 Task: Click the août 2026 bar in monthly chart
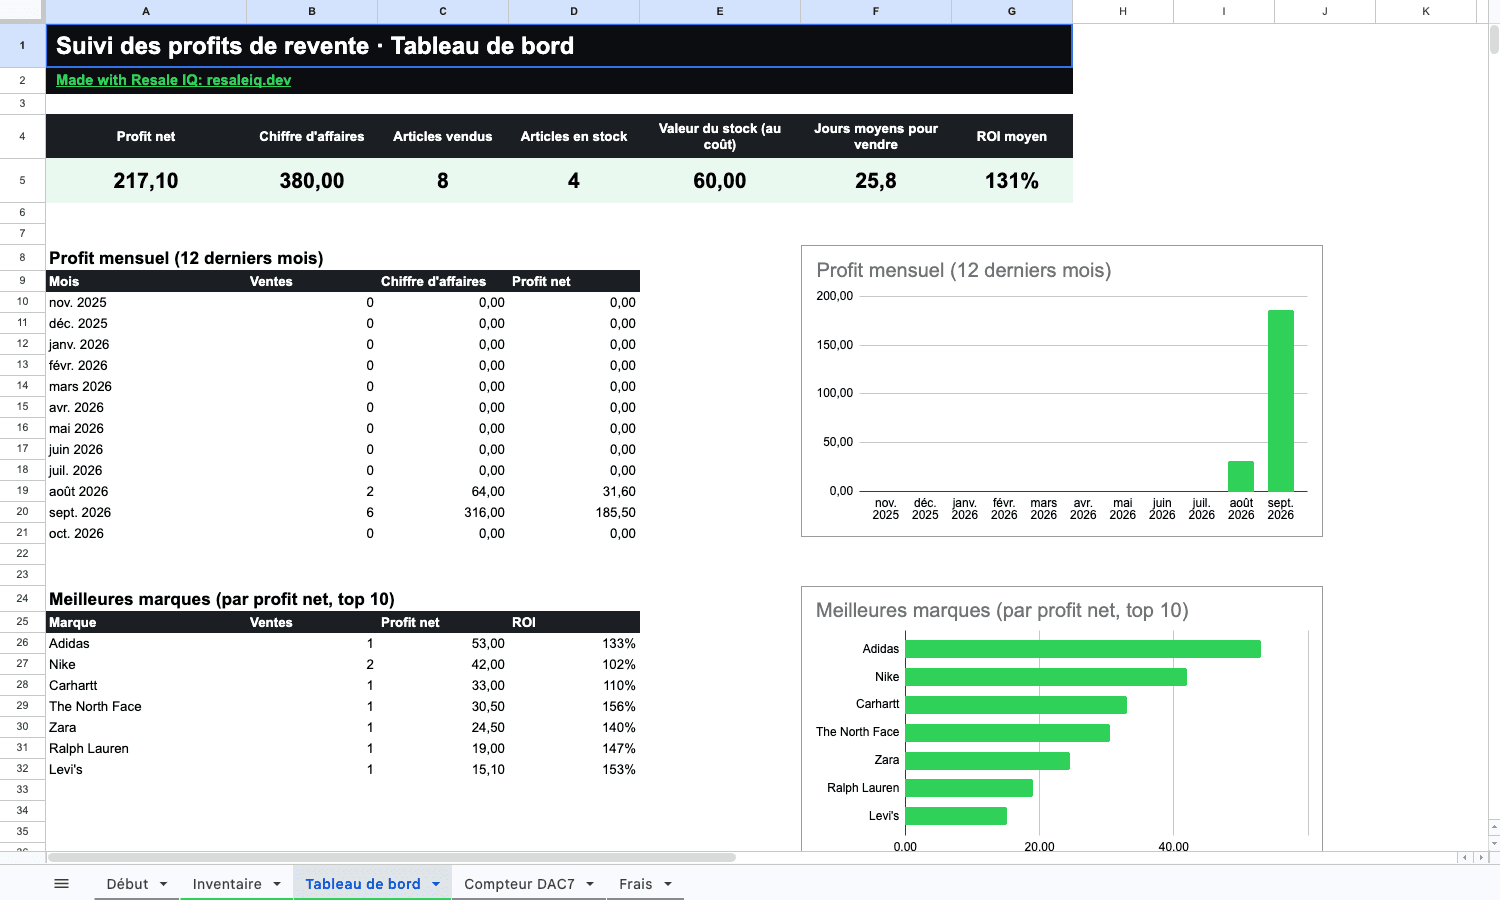point(1241,476)
